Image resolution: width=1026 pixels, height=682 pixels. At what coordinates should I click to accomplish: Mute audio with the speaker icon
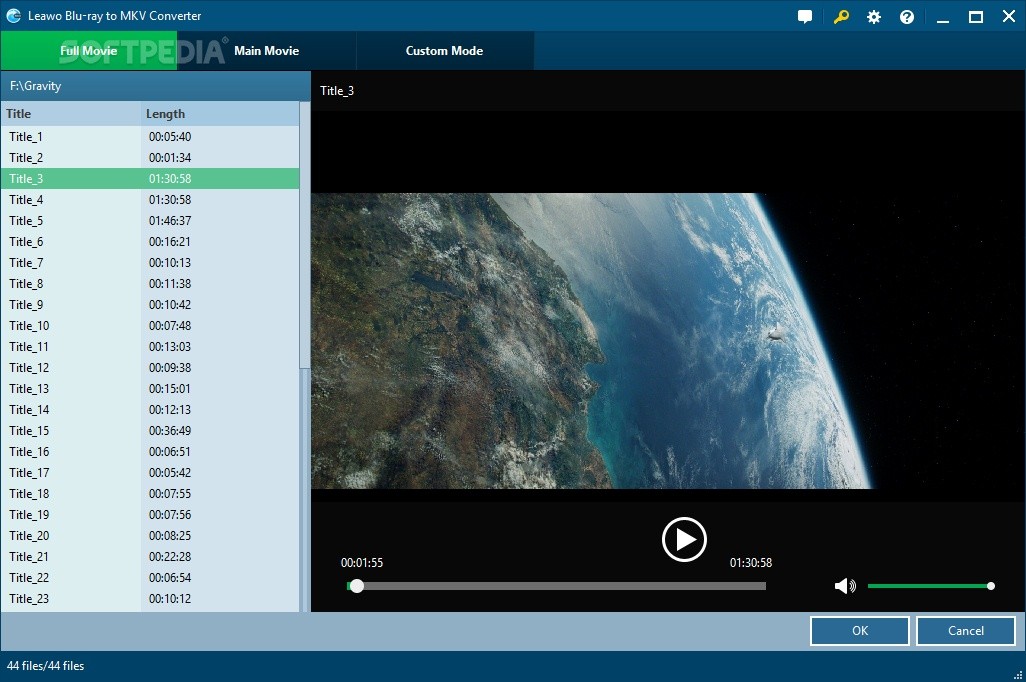[845, 586]
